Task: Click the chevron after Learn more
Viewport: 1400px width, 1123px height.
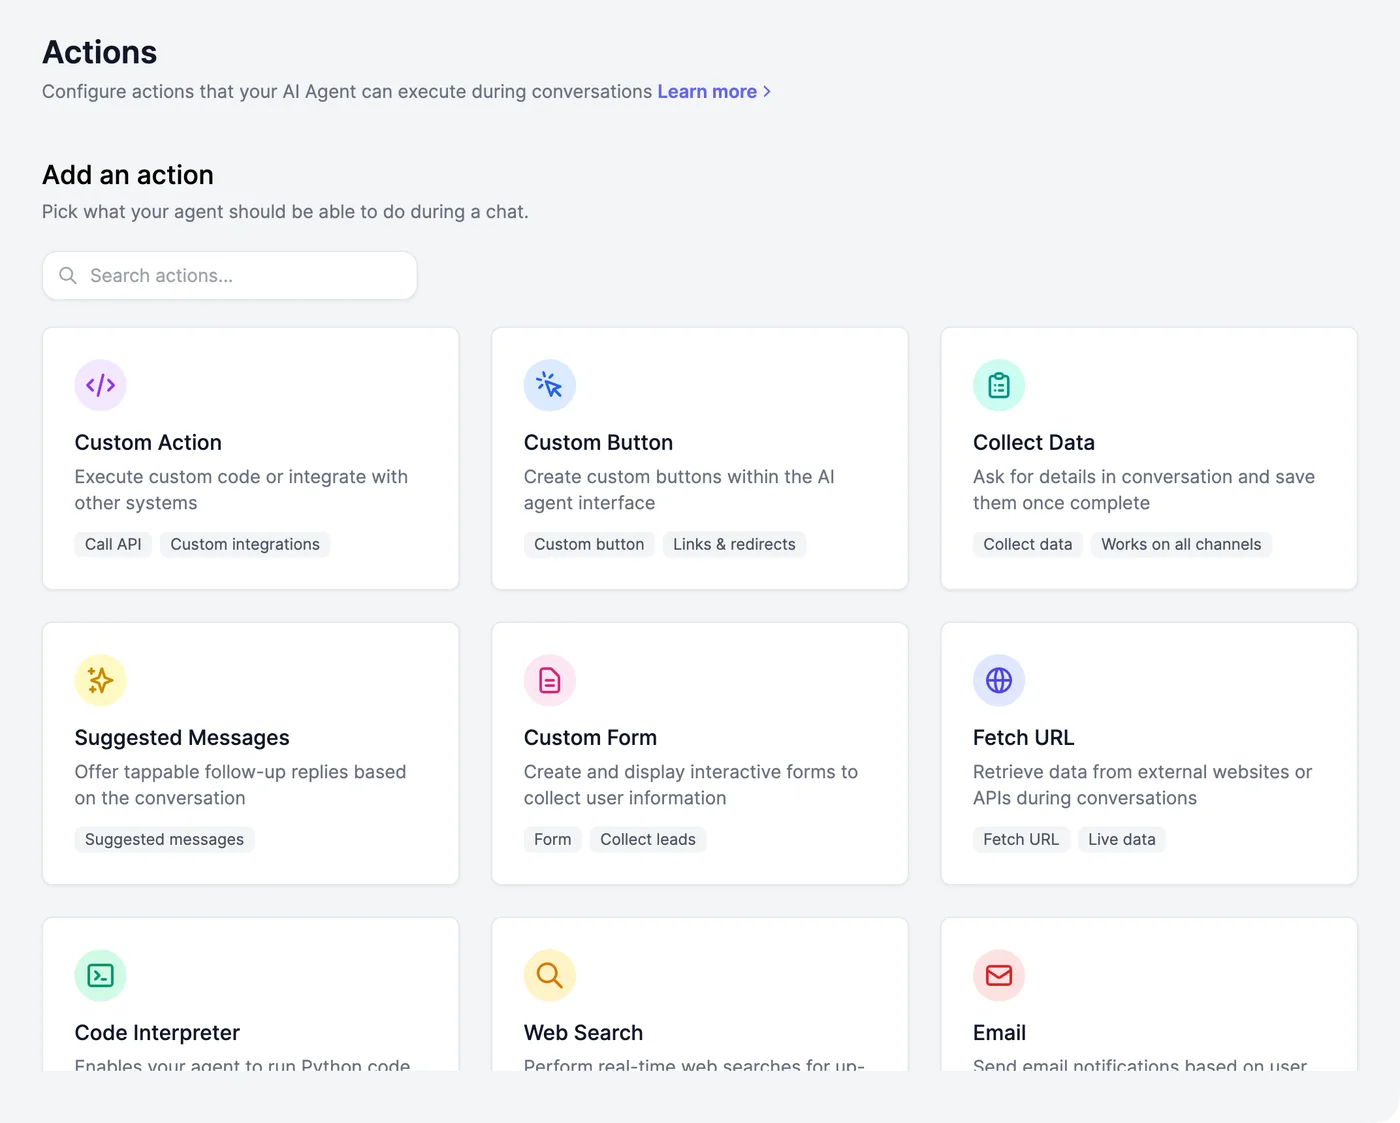Action: 767,91
